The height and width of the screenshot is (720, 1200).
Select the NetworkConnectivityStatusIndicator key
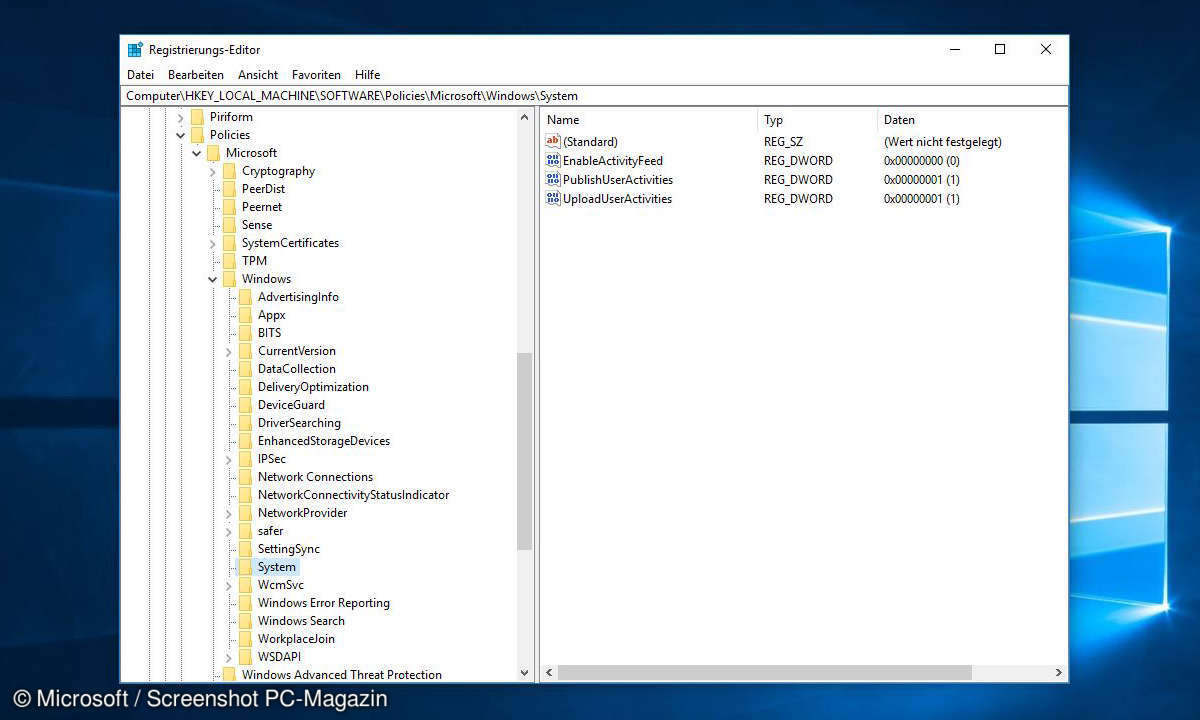pos(353,495)
